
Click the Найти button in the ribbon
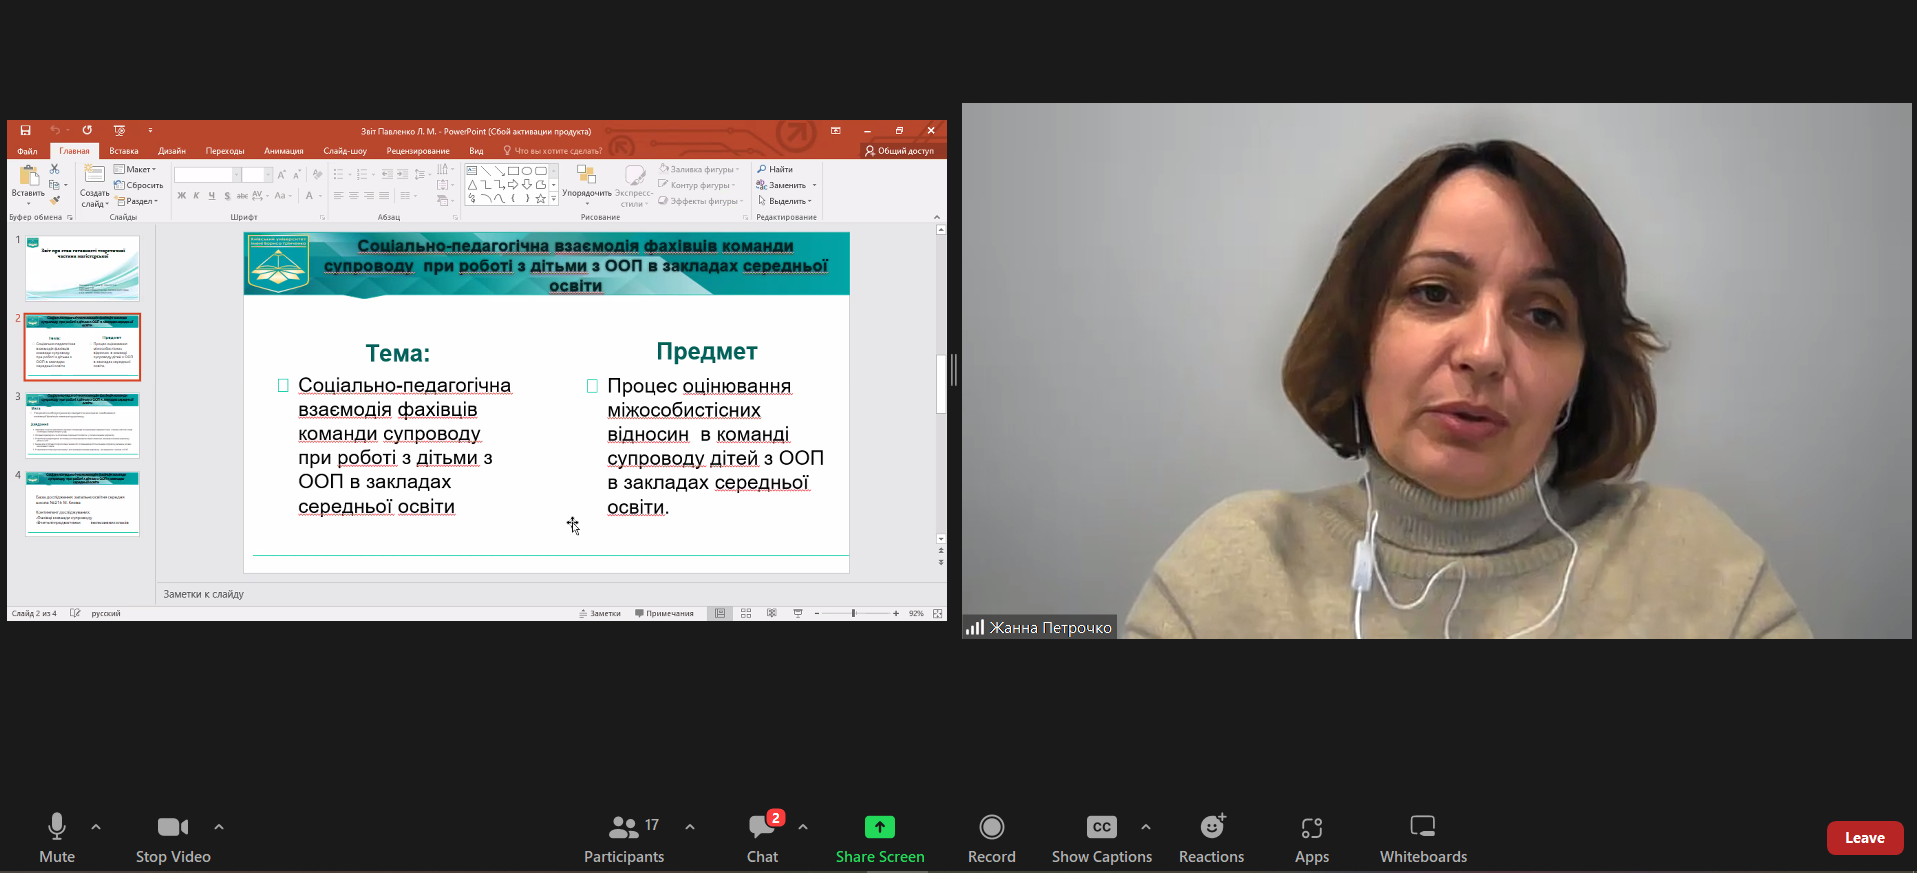coord(776,170)
